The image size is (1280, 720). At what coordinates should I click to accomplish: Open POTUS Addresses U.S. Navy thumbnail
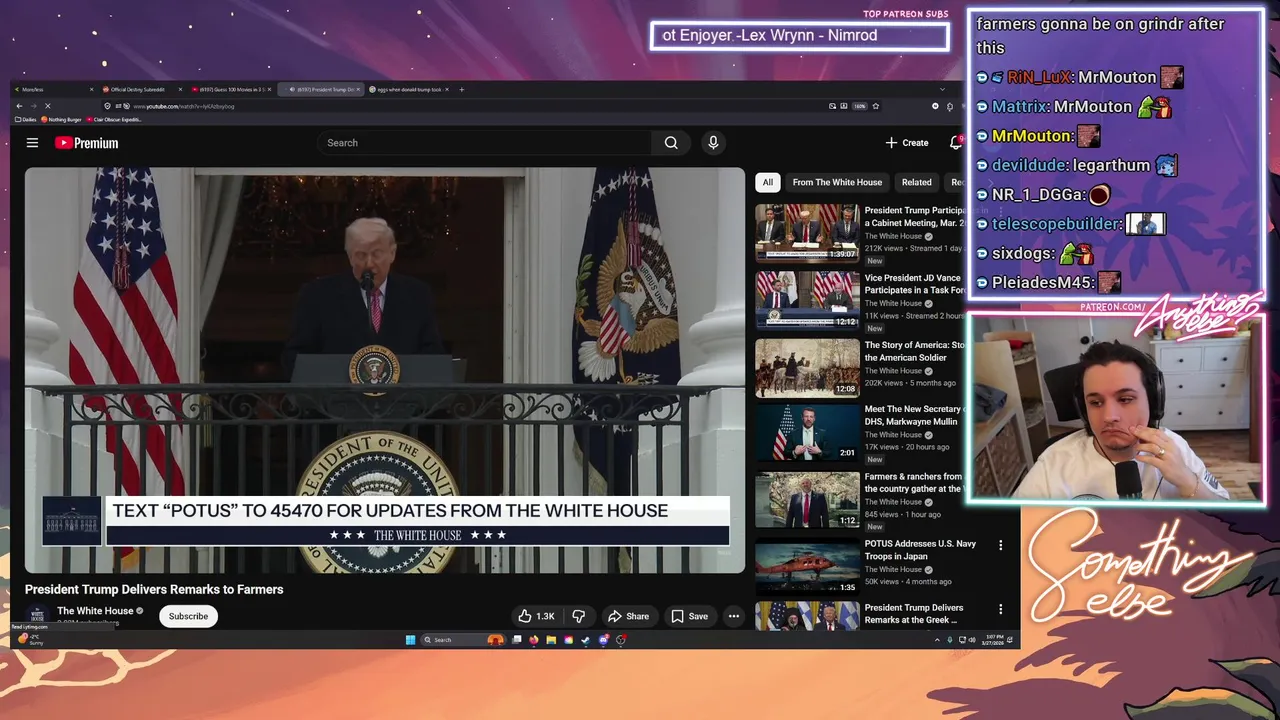(807, 566)
